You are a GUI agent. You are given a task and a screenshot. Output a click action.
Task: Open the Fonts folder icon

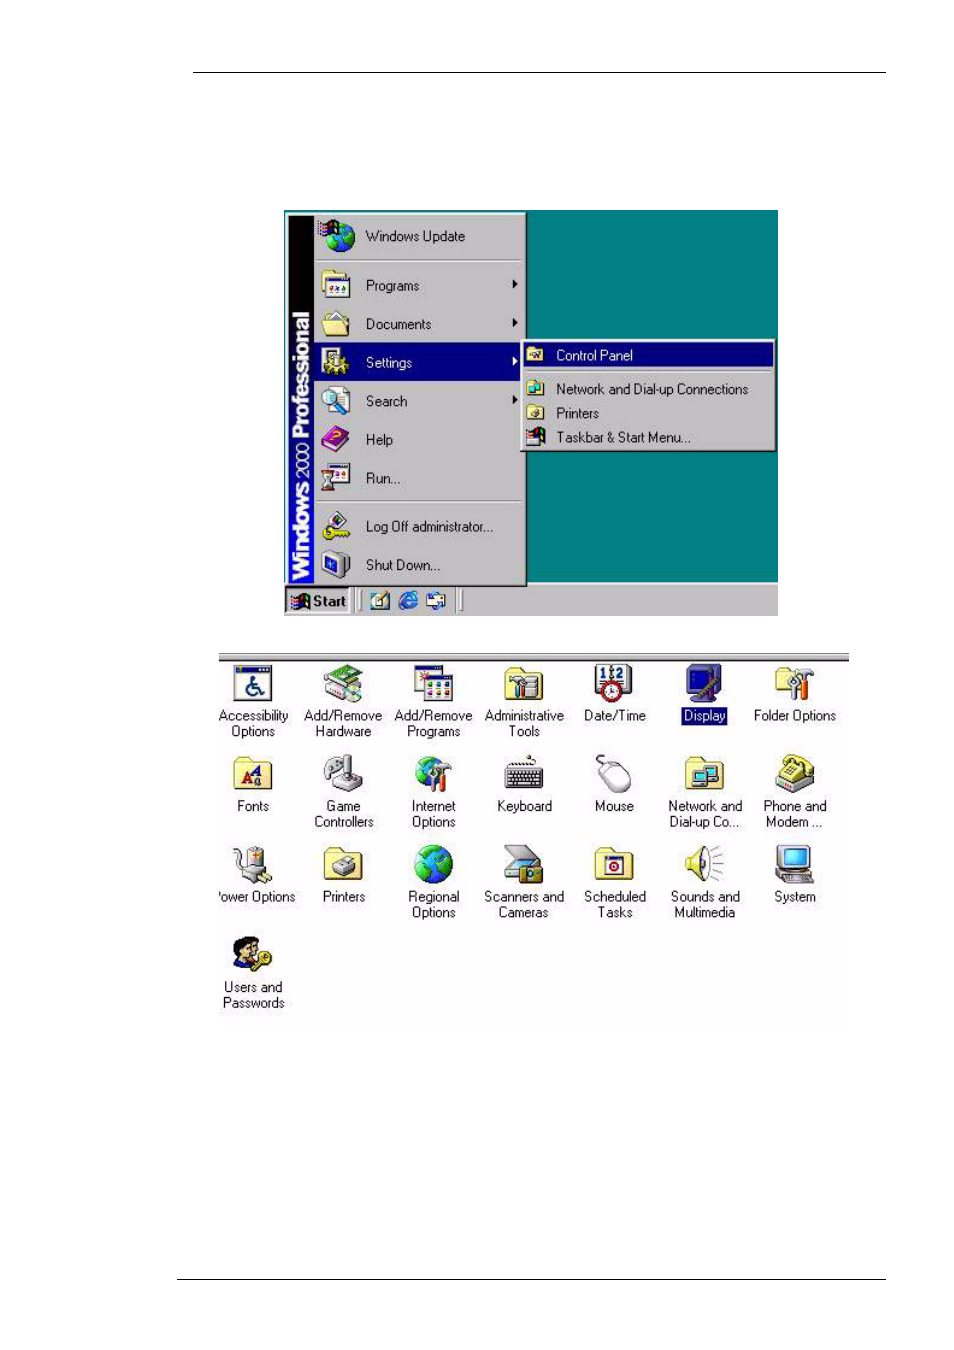[x=253, y=775]
